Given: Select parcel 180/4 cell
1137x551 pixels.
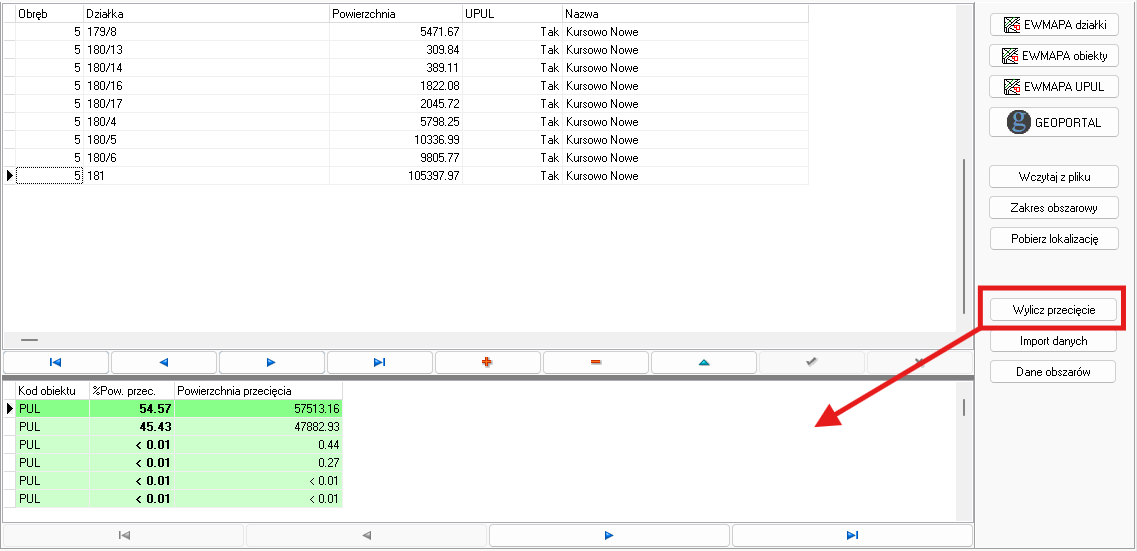Looking at the screenshot, I should pos(207,122).
